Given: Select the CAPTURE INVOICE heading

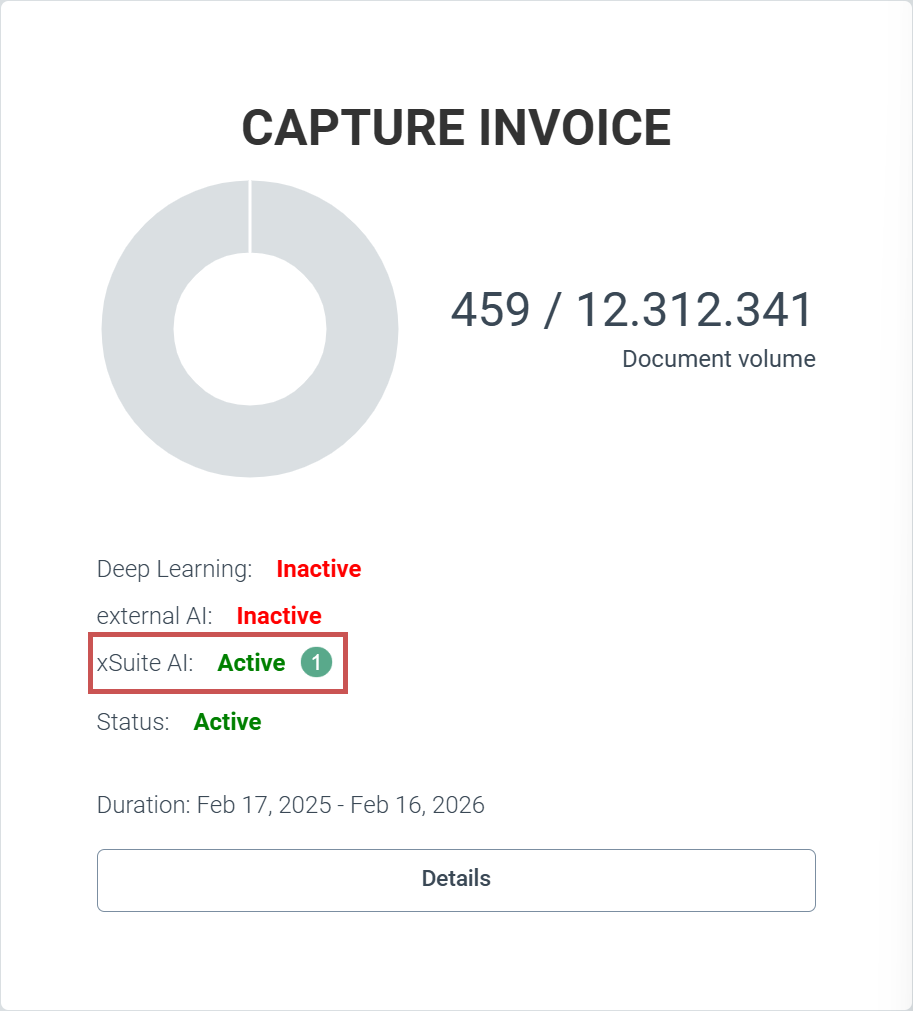Looking at the screenshot, I should pyautogui.click(x=456, y=128).
